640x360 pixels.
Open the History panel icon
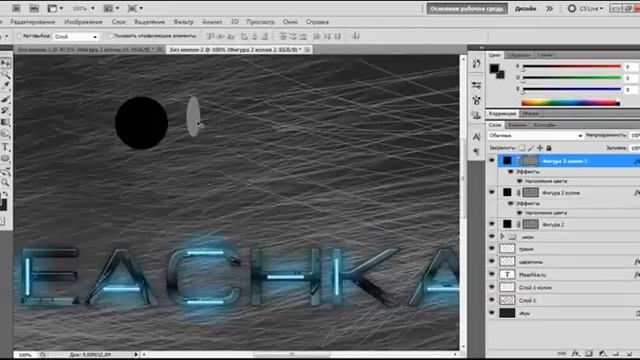click(x=476, y=64)
